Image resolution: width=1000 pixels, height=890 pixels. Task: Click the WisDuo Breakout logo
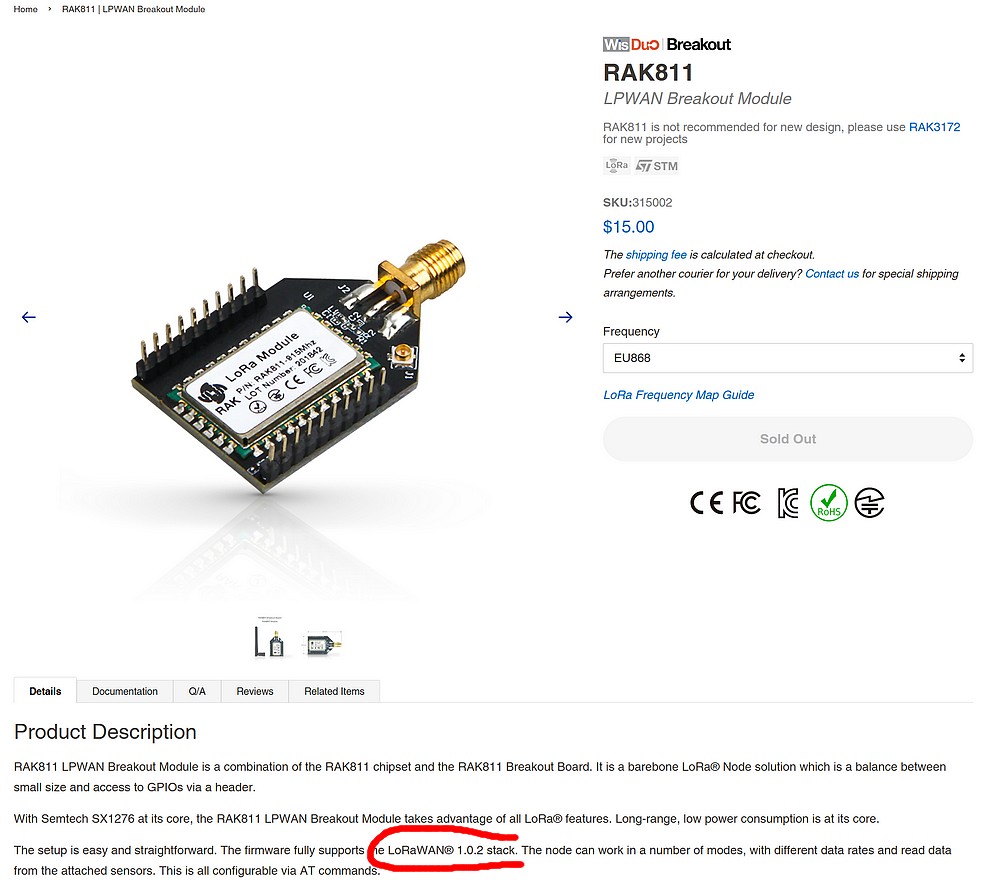[666, 45]
